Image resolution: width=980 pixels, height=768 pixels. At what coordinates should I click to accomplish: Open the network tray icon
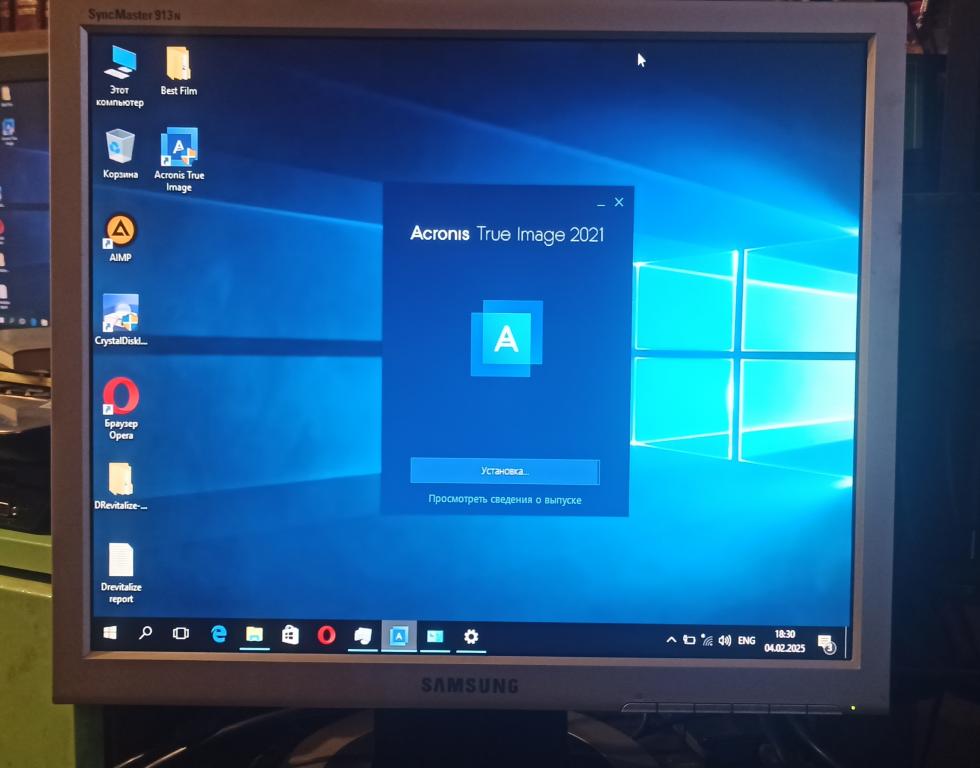click(x=707, y=641)
